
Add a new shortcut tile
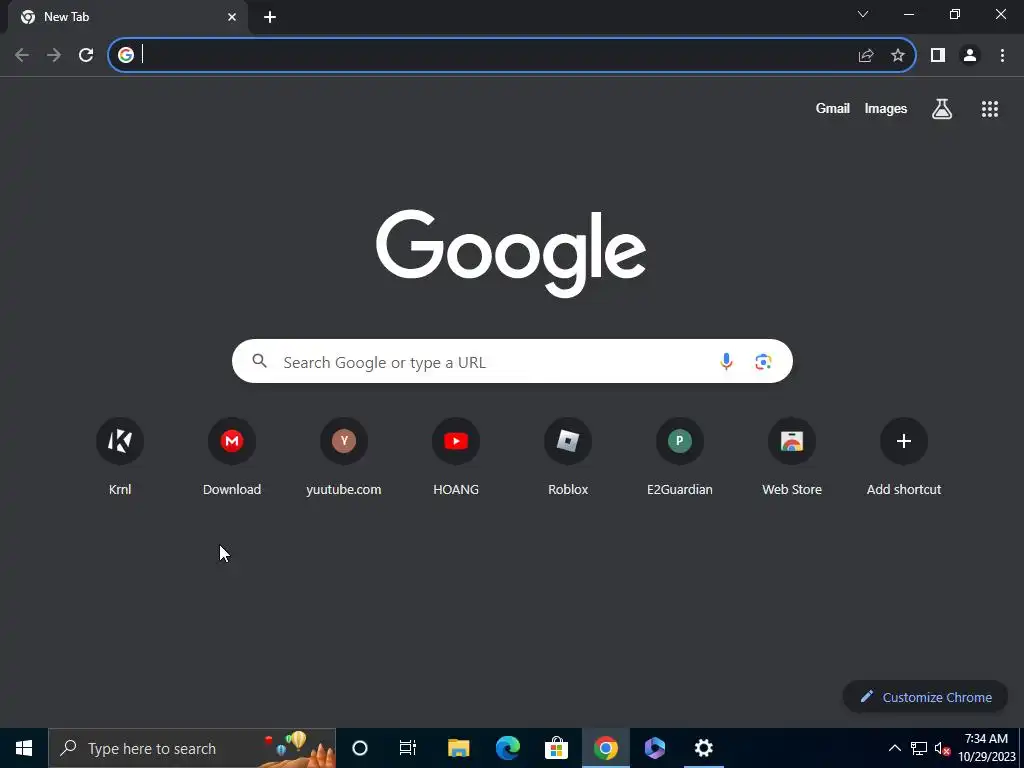click(904, 456)
